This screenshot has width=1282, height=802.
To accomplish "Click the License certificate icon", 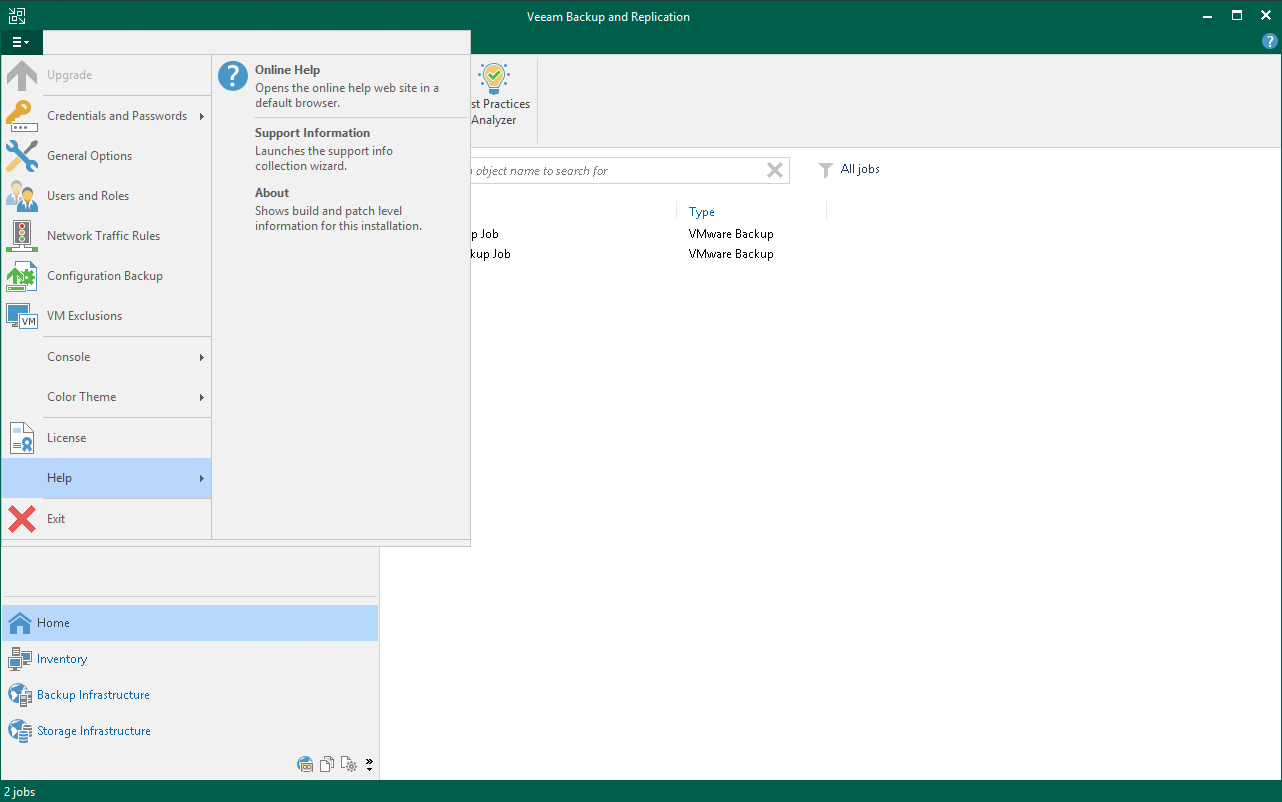I will point(22,438).
